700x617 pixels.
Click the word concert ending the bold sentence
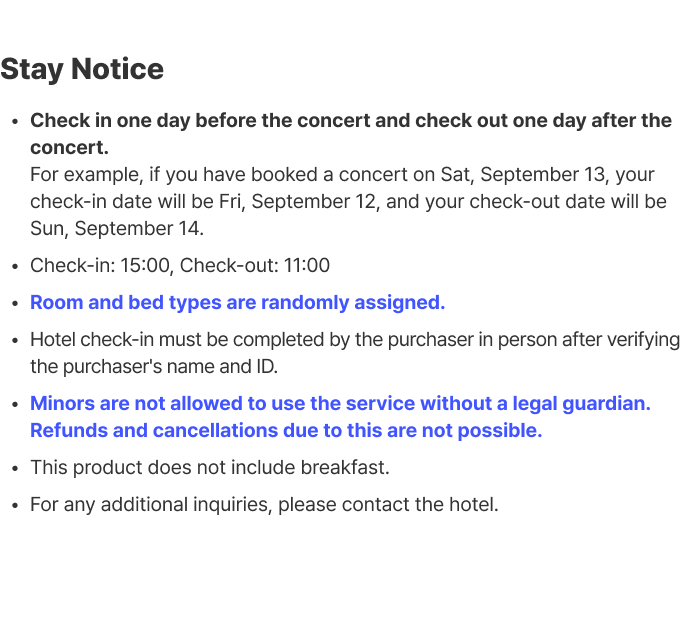tap(70, 148)
